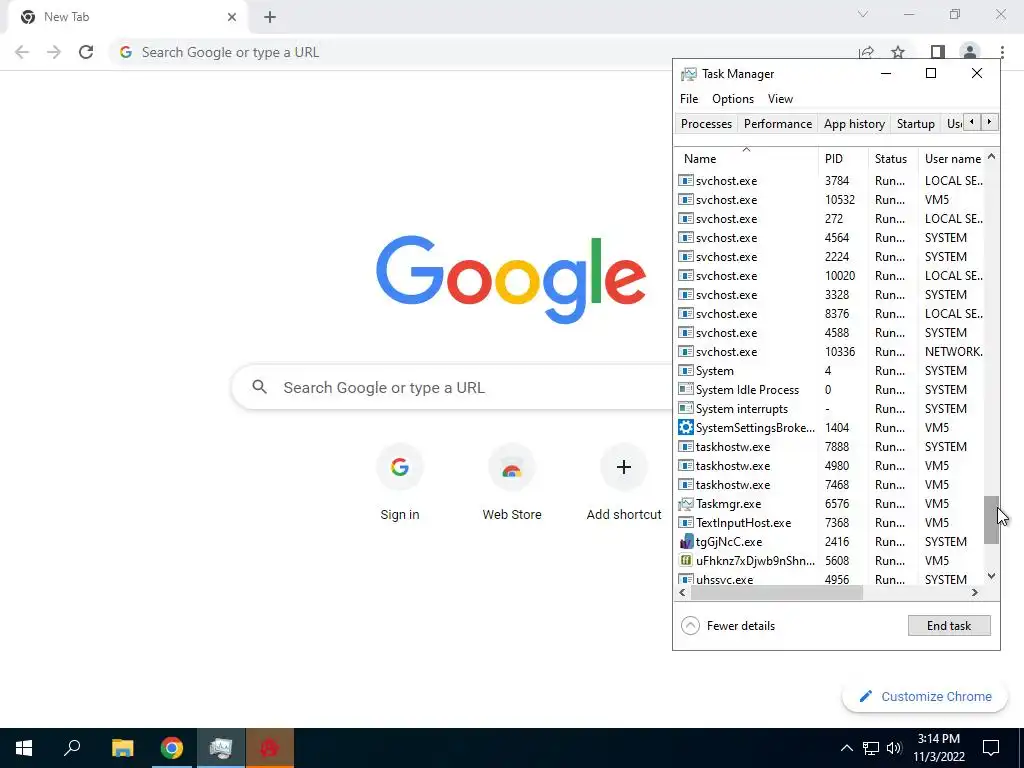The height and width of the screenshot is (768, 1024).
Task: Sort by the PID column header
Action: 843,159
